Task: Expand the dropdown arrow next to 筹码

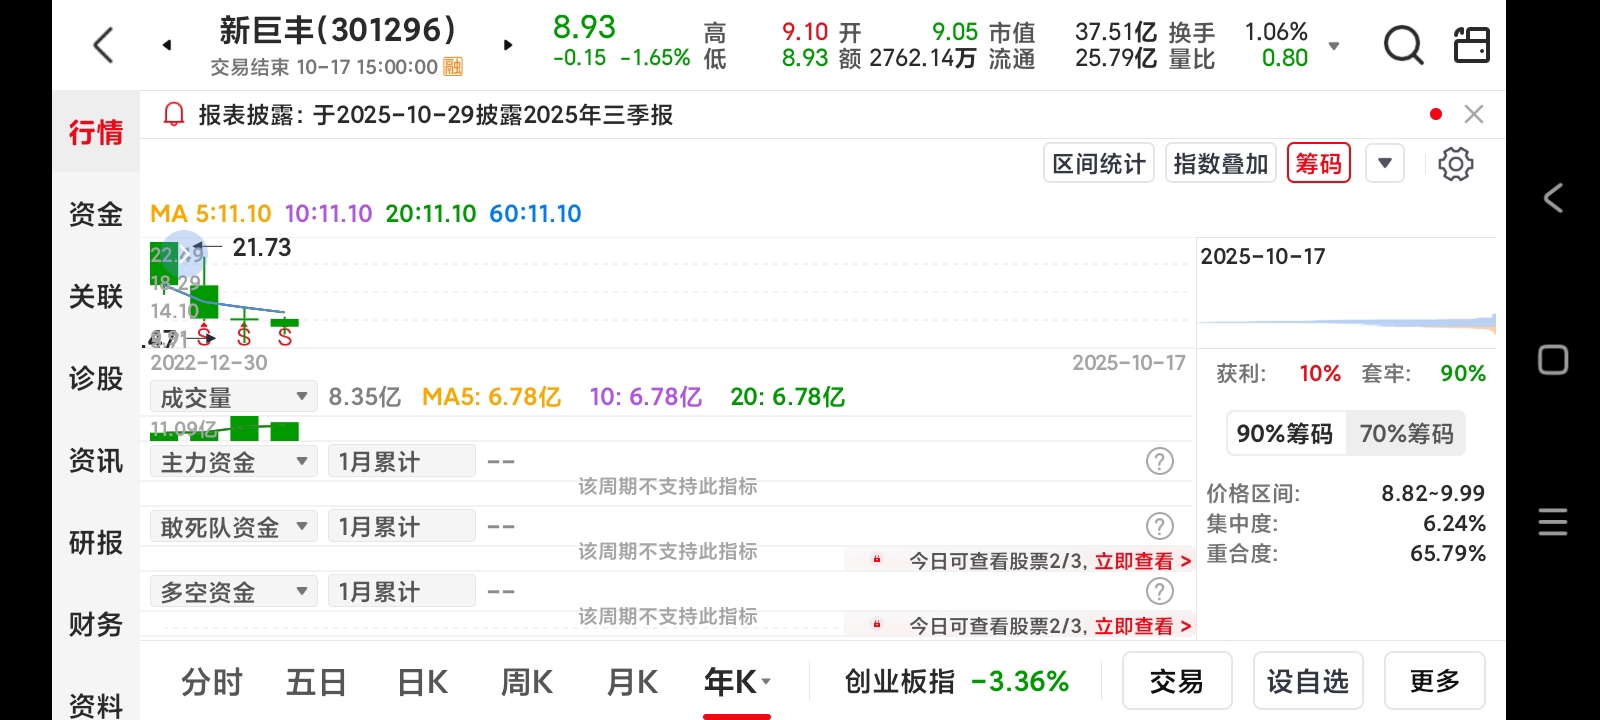Action: click(x=1385, y=163)
